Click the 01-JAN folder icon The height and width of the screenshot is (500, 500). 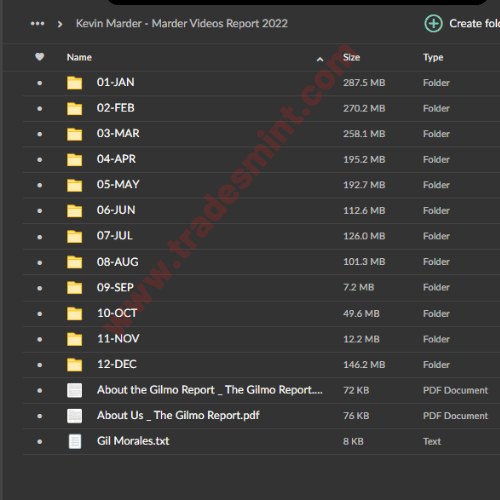point(74,83)
